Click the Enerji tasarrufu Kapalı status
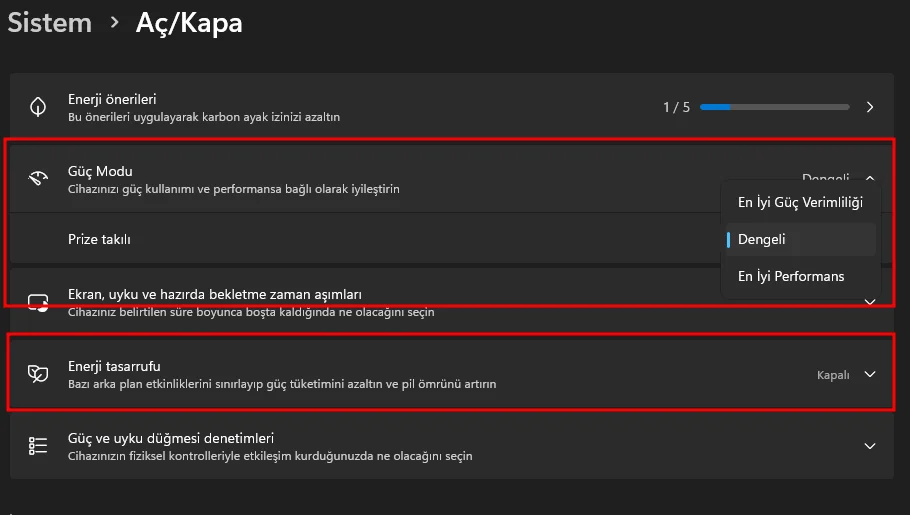Viewport: 910px width, 515px height. 833,375
